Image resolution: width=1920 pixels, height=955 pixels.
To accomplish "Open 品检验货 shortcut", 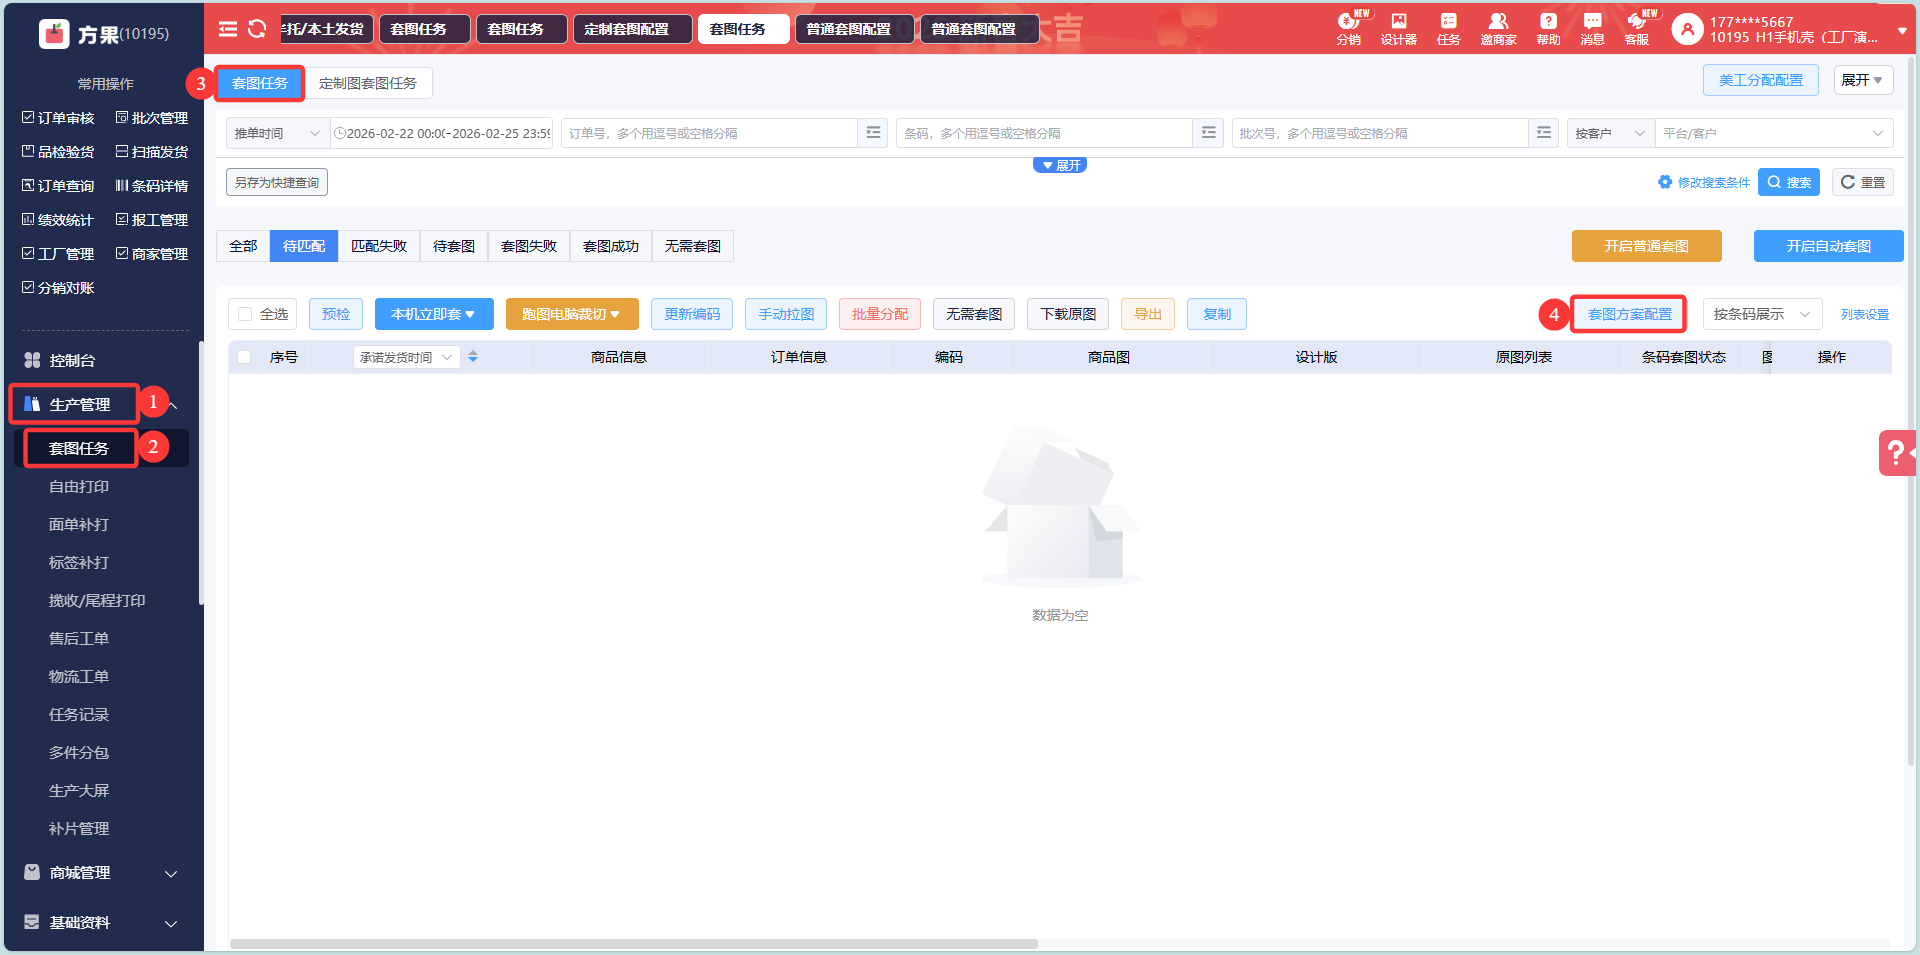I will click(58, 152).
